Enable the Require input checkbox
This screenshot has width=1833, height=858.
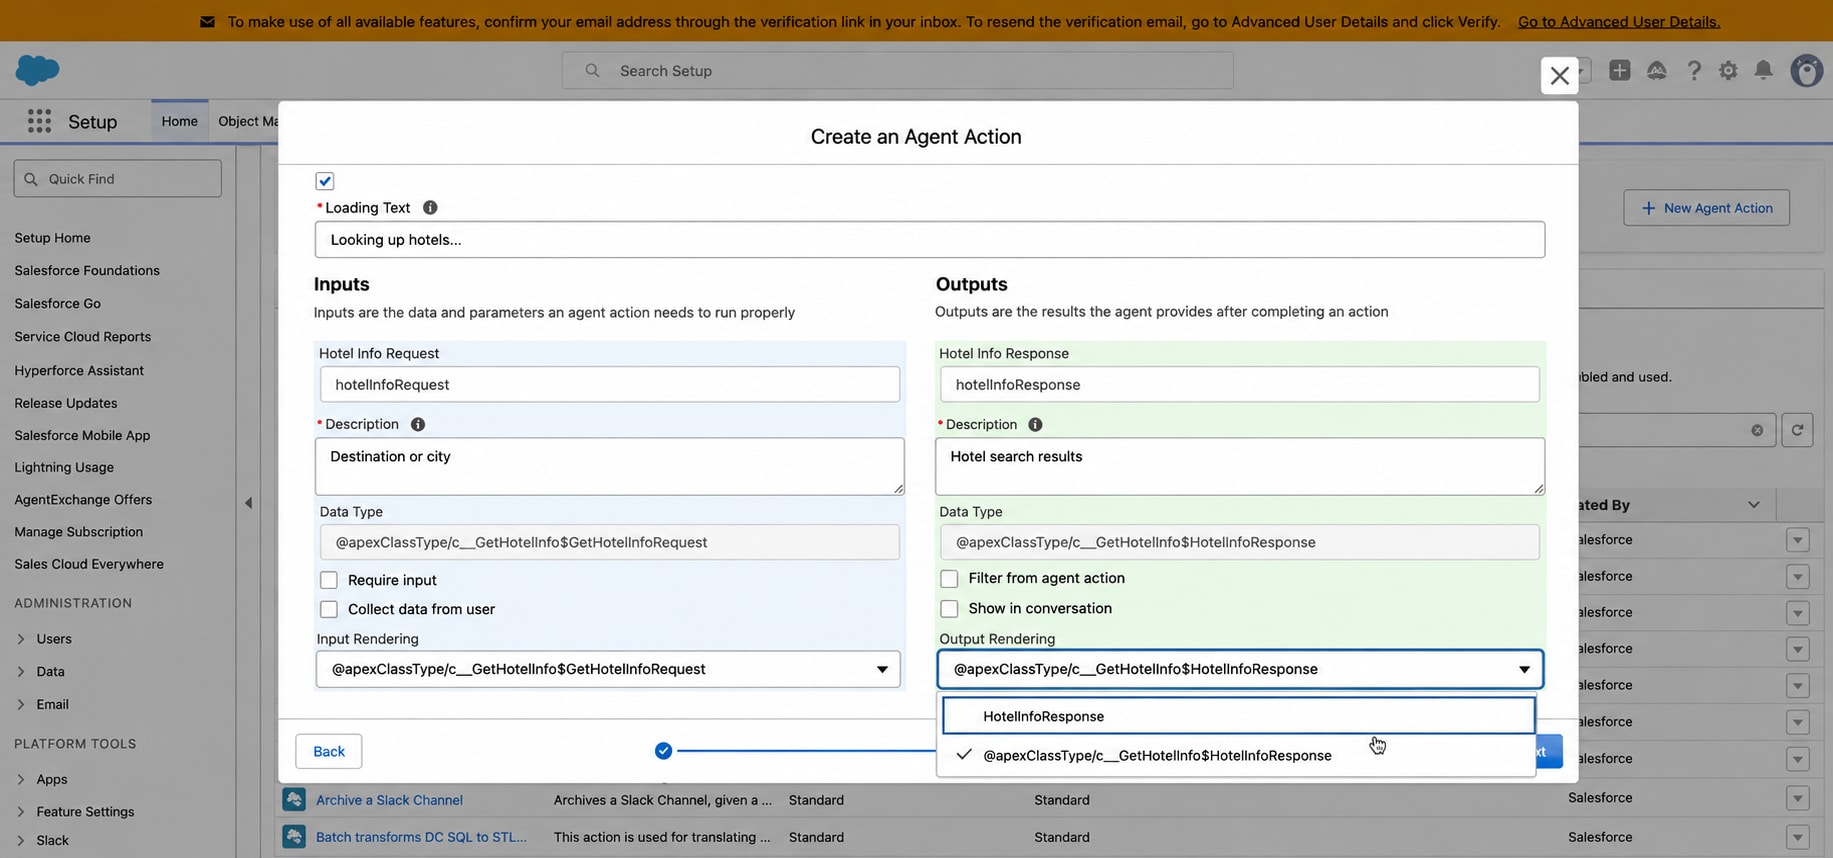pyautogui.click(x=329, y=580)
